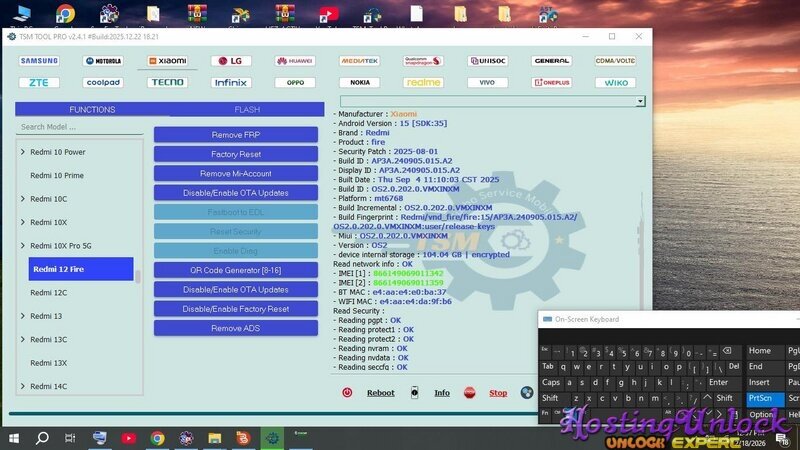Click the Realme brand icon
The height and width of the screenshot is (450, 800).
tap(423, 83)
